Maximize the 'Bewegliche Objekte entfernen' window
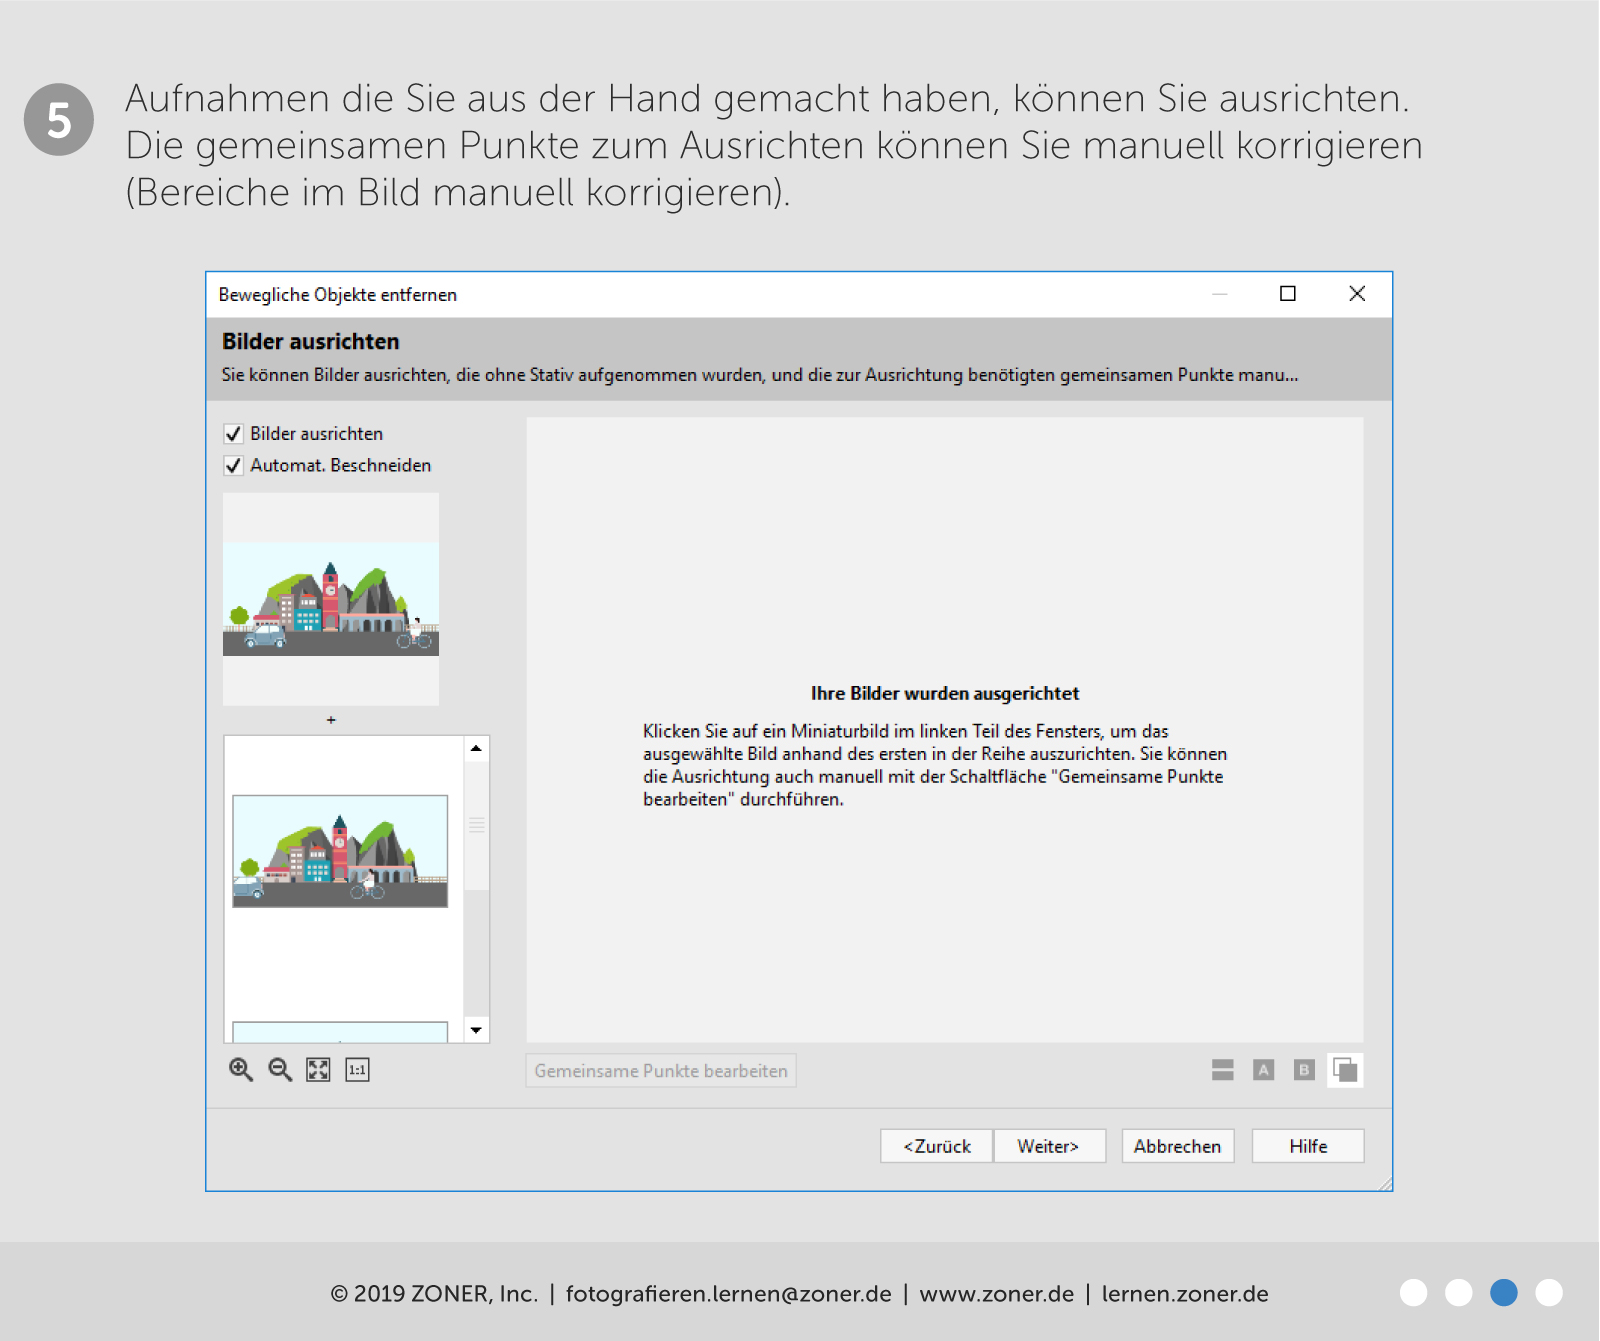1600x1341 pixels. click(x=1288, y=294)
